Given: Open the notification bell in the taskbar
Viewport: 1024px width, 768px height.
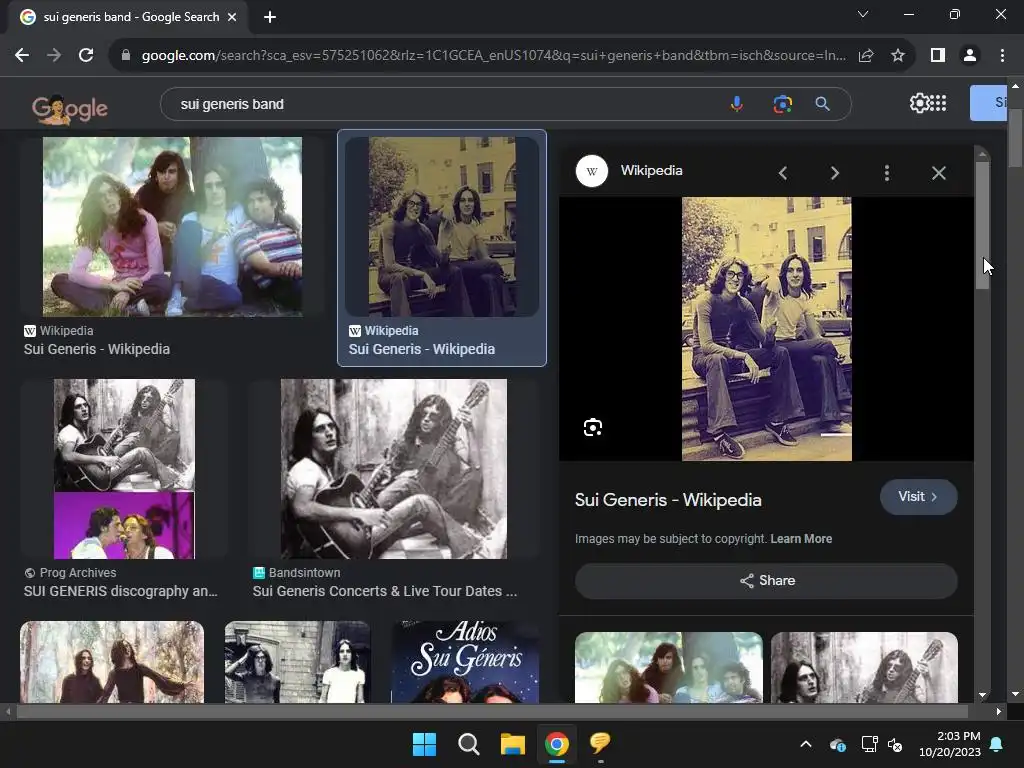Looking at the screenshot, I should (997, 744).
